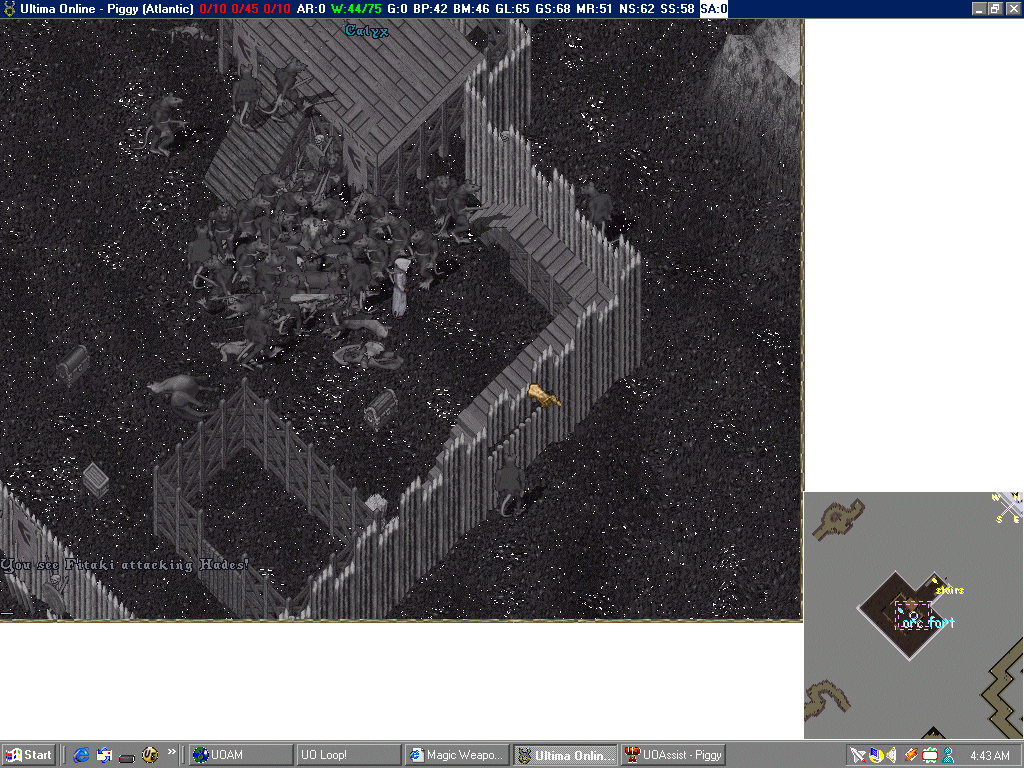Click the small wooden crate near the fence

96,478
